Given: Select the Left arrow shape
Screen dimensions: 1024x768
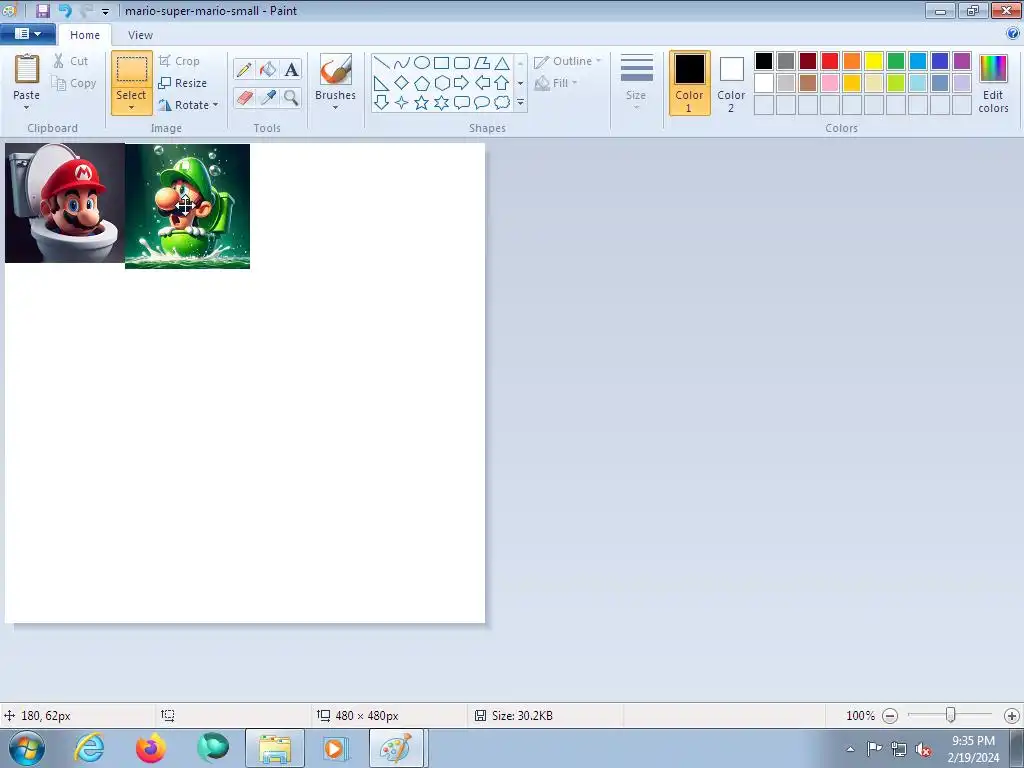Looking at the screenshot, I should point(482,83).
